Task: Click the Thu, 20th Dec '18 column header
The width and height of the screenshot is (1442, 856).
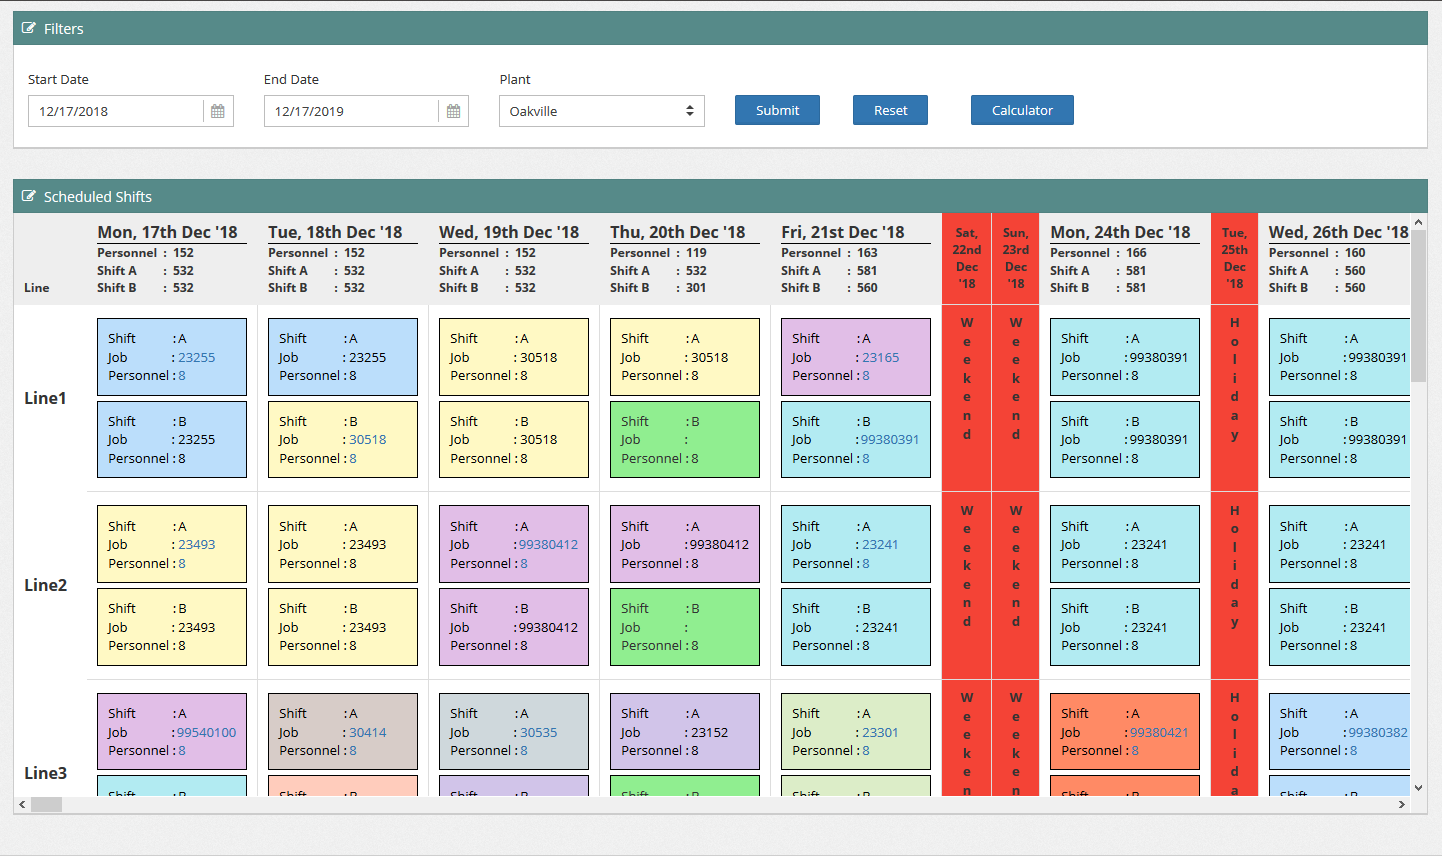Action: click(x=678, y=232)
